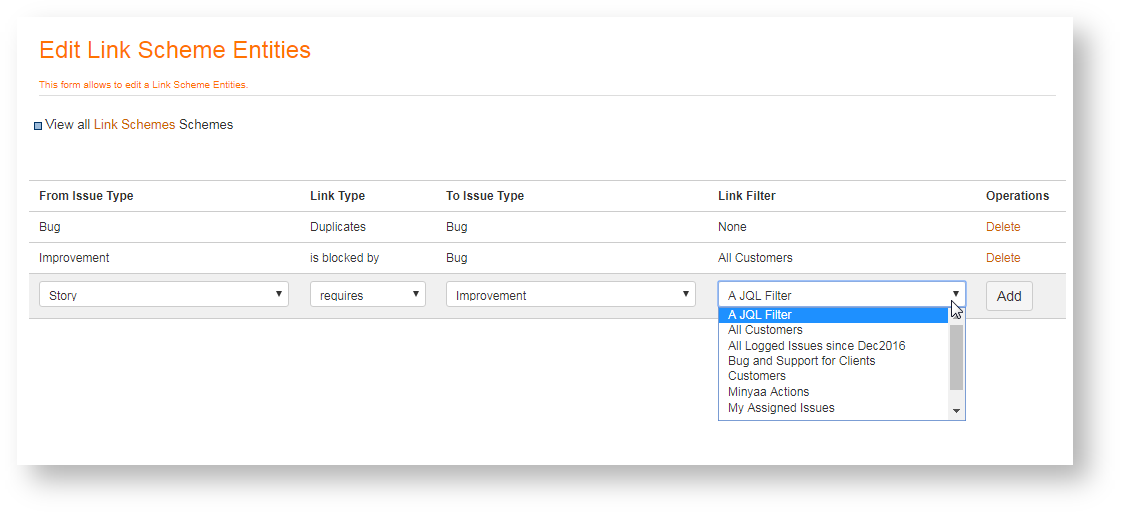Viewport: 1121px width, 513px height.
Task: Pick 'Bug and Support for Clients' filter
Action: pos(801,361)
